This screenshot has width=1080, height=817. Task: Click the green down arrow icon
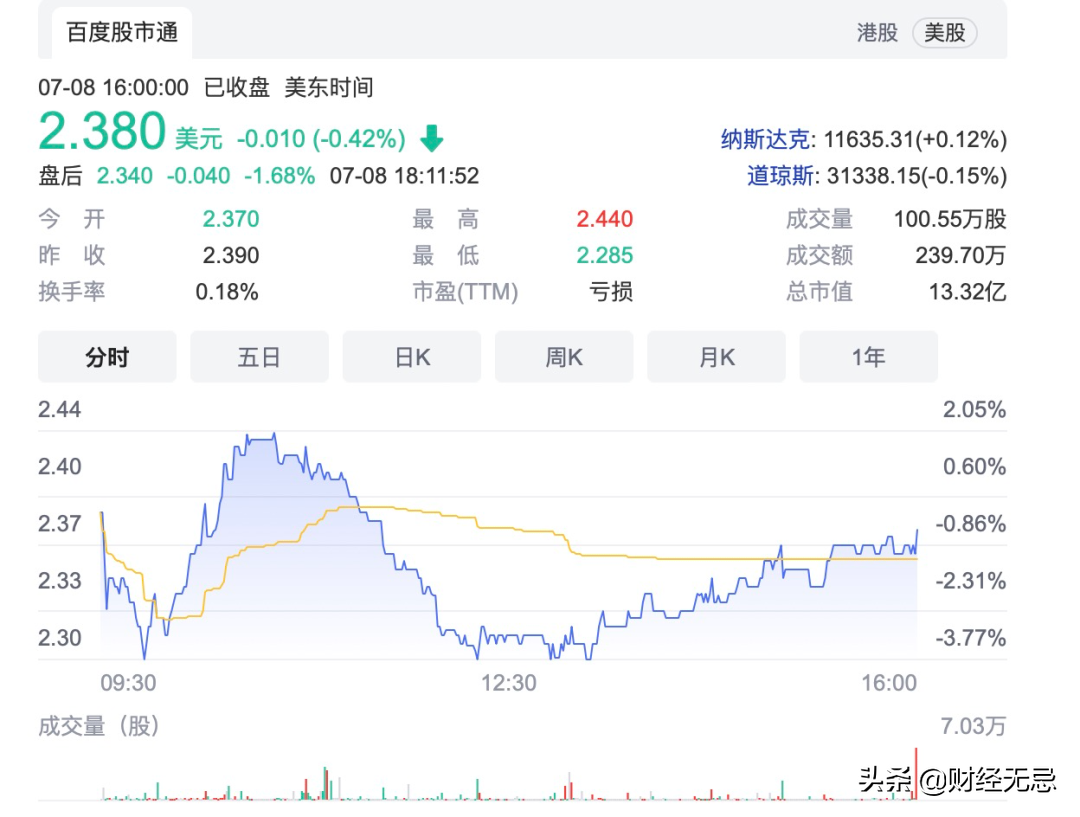432,137
